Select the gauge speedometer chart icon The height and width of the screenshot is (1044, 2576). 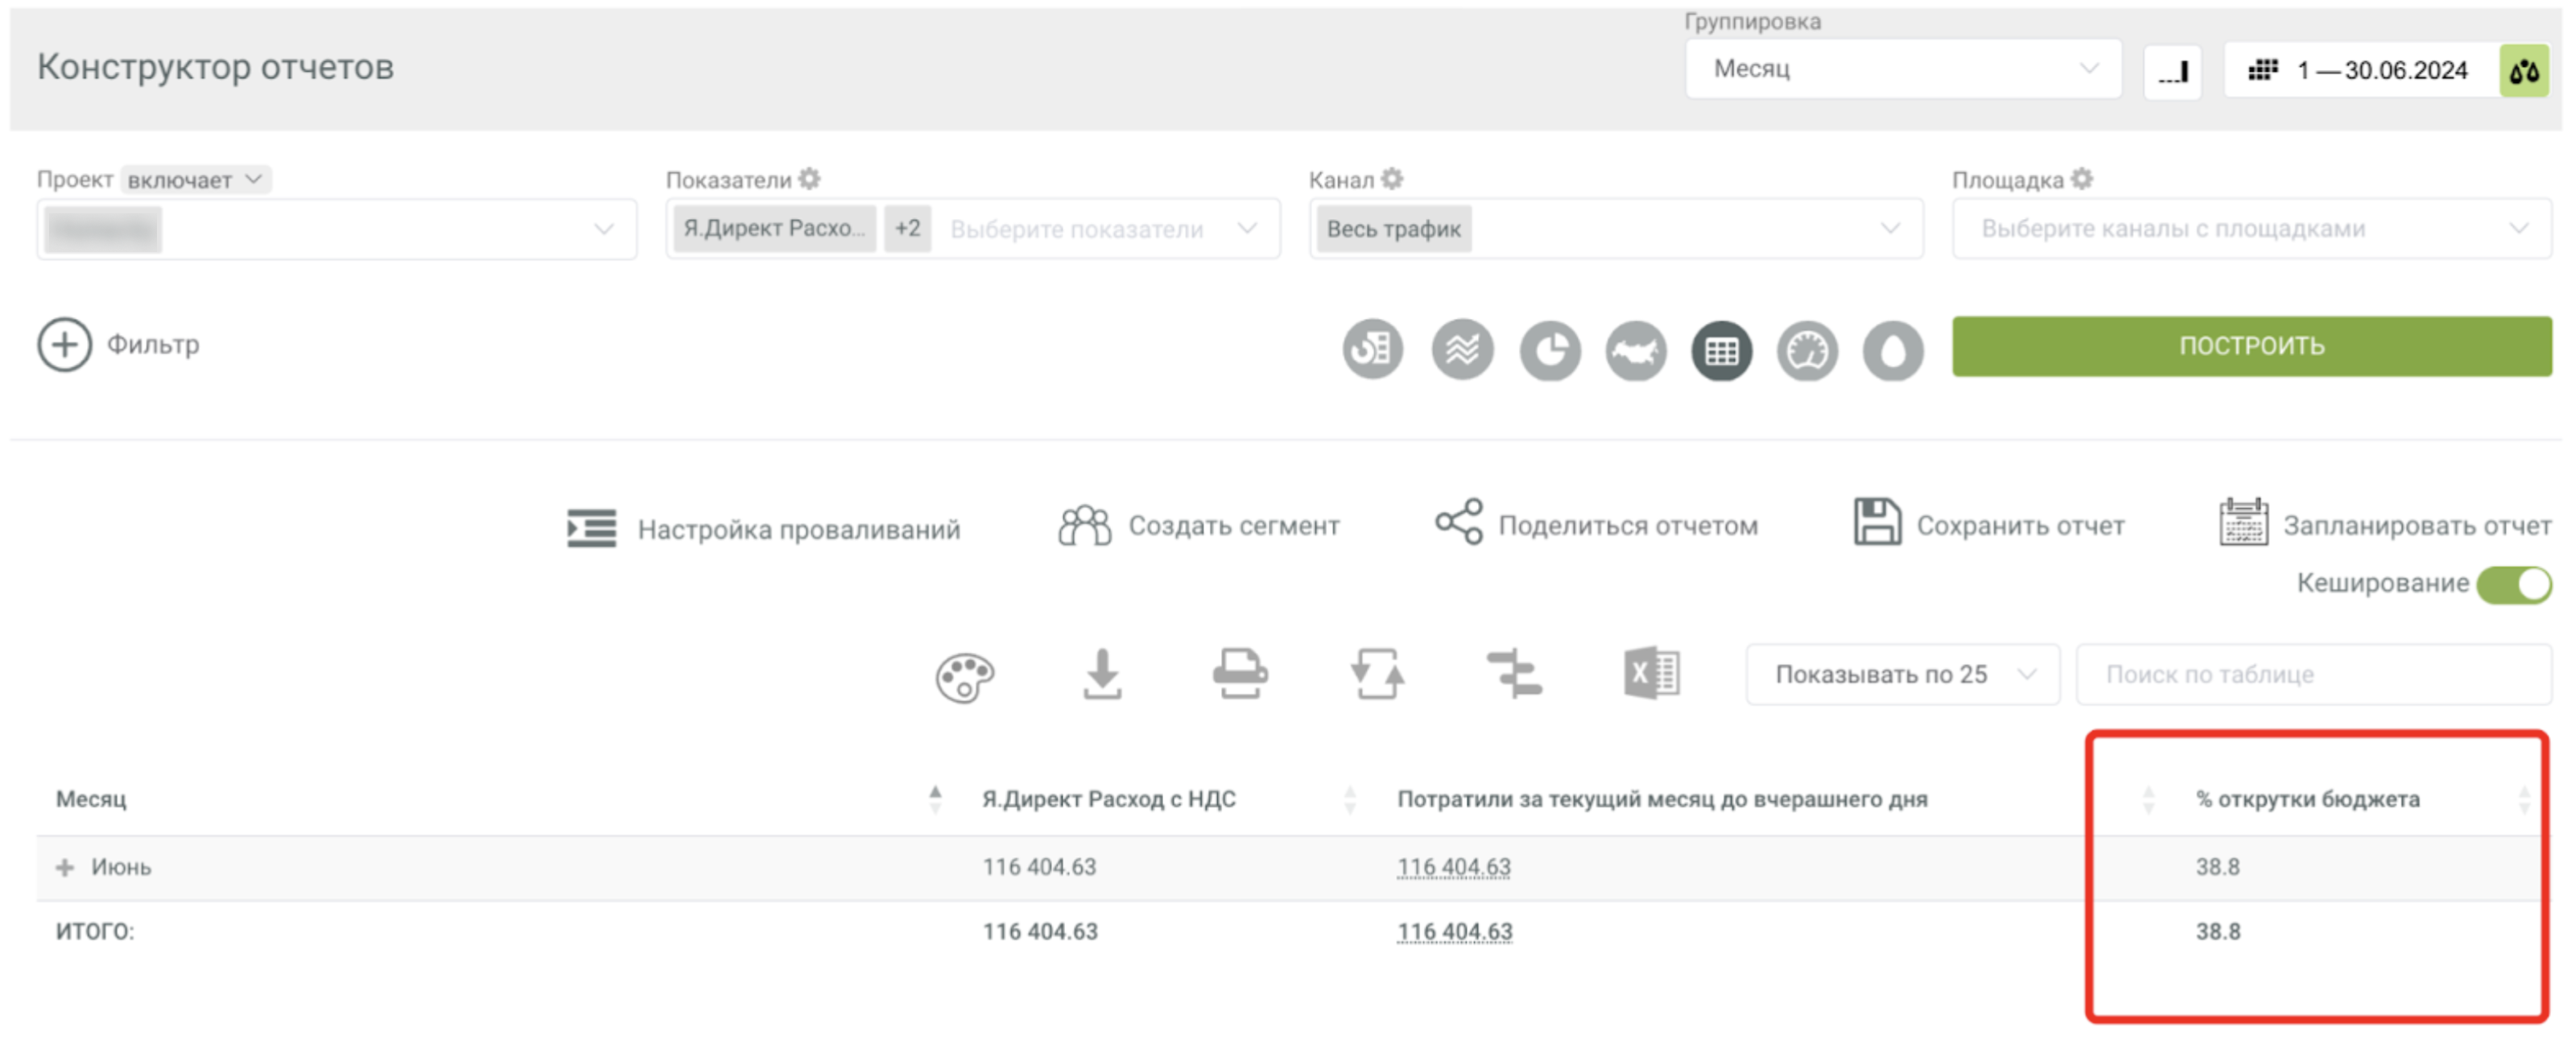pyautogui.click(x=1806, y=350)
